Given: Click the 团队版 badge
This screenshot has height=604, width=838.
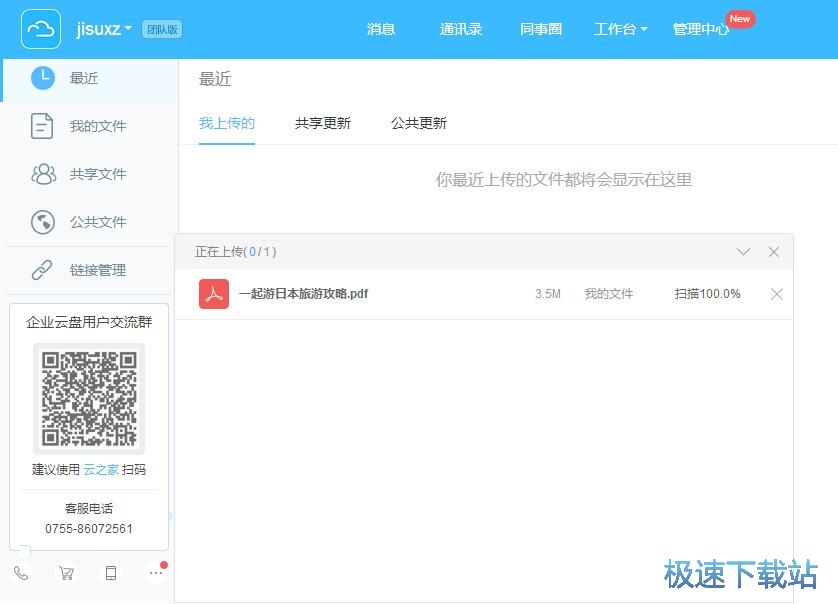Looking at the screenshot, I should pos(162,29).
